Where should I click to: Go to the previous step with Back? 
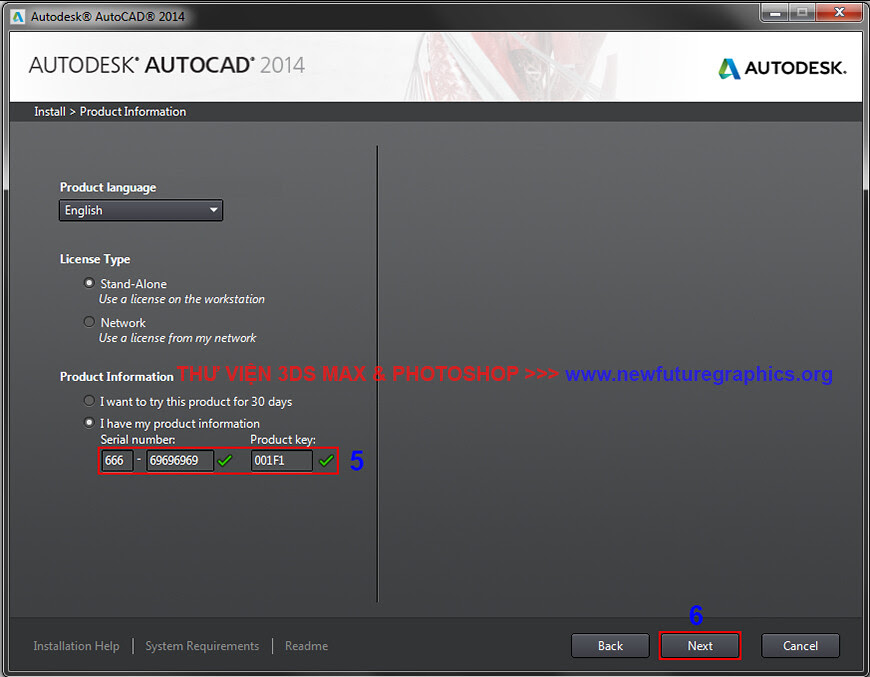tap(610, 646)
